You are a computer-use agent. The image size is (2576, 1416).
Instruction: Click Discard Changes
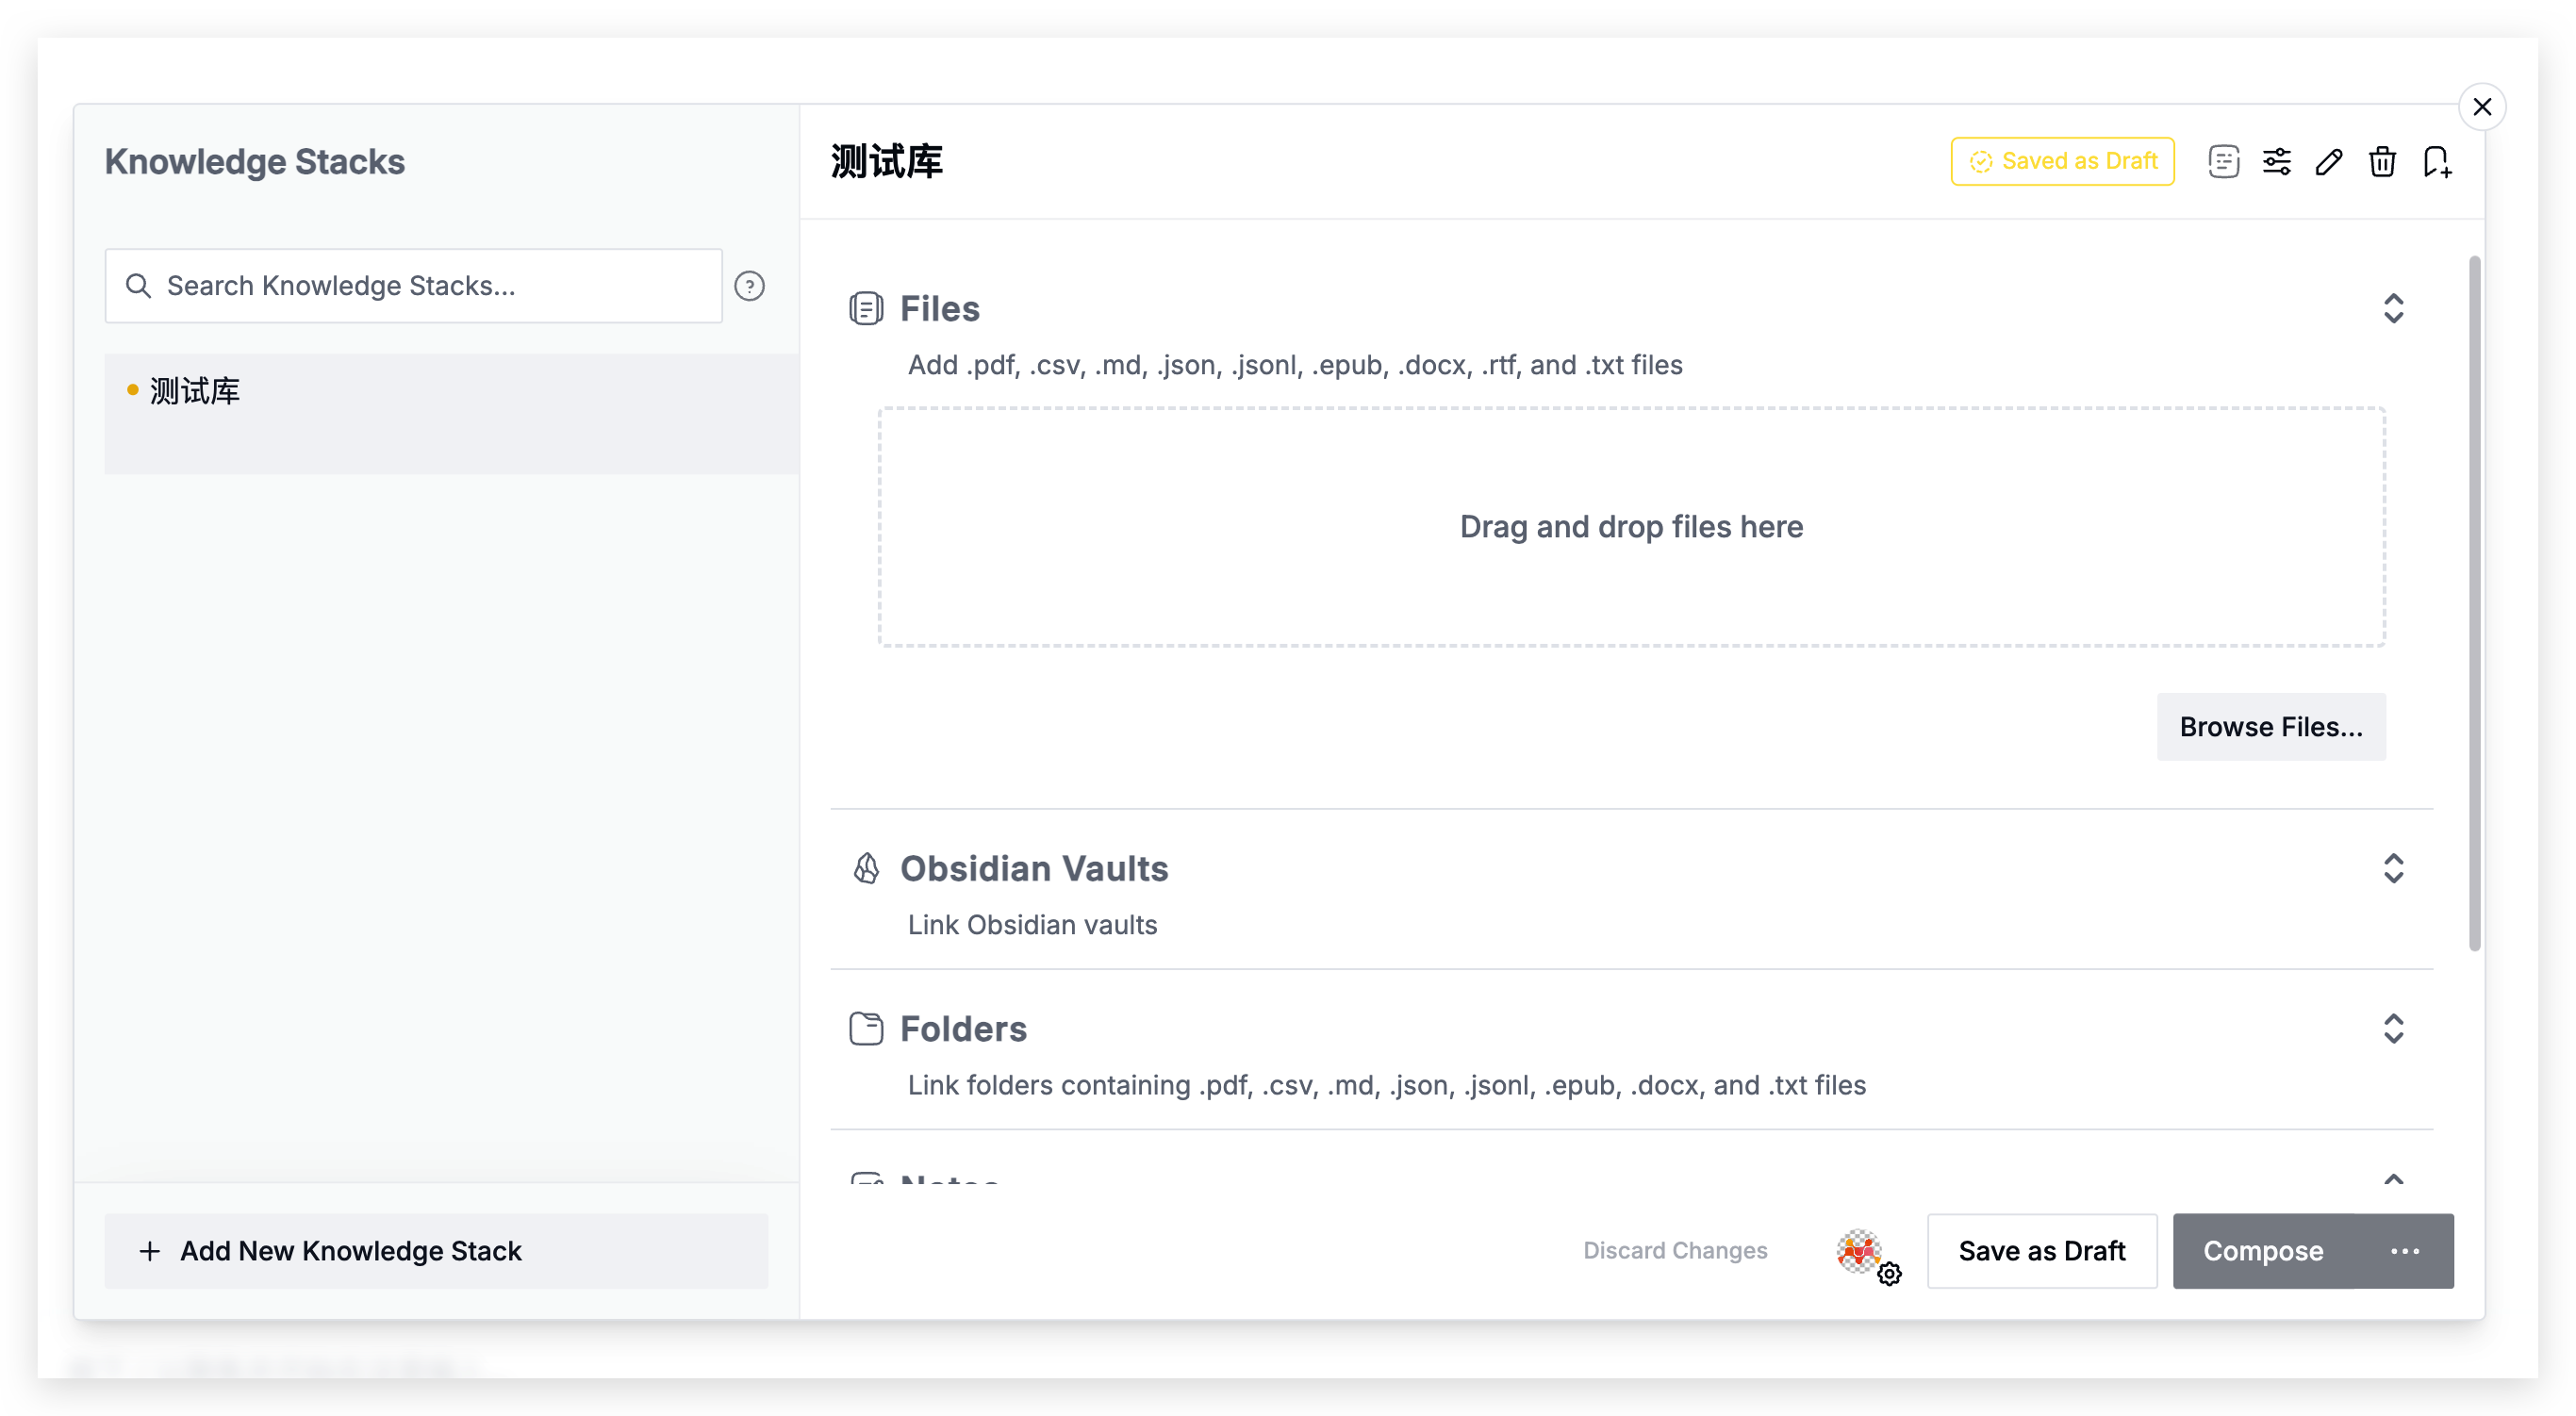(x=1675, y=1251)
